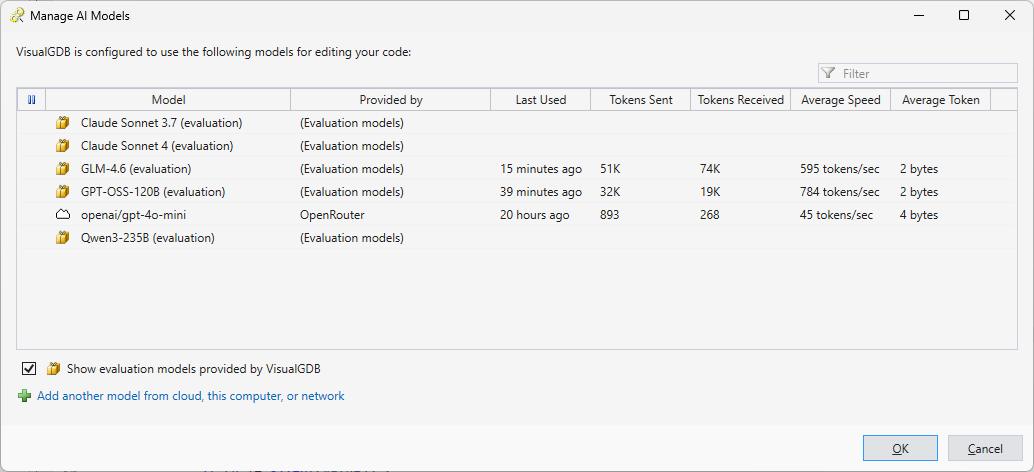1034x472 pixels.
Task: Click the Qwen3-235B model icon
Action: (x=63, y=238)
